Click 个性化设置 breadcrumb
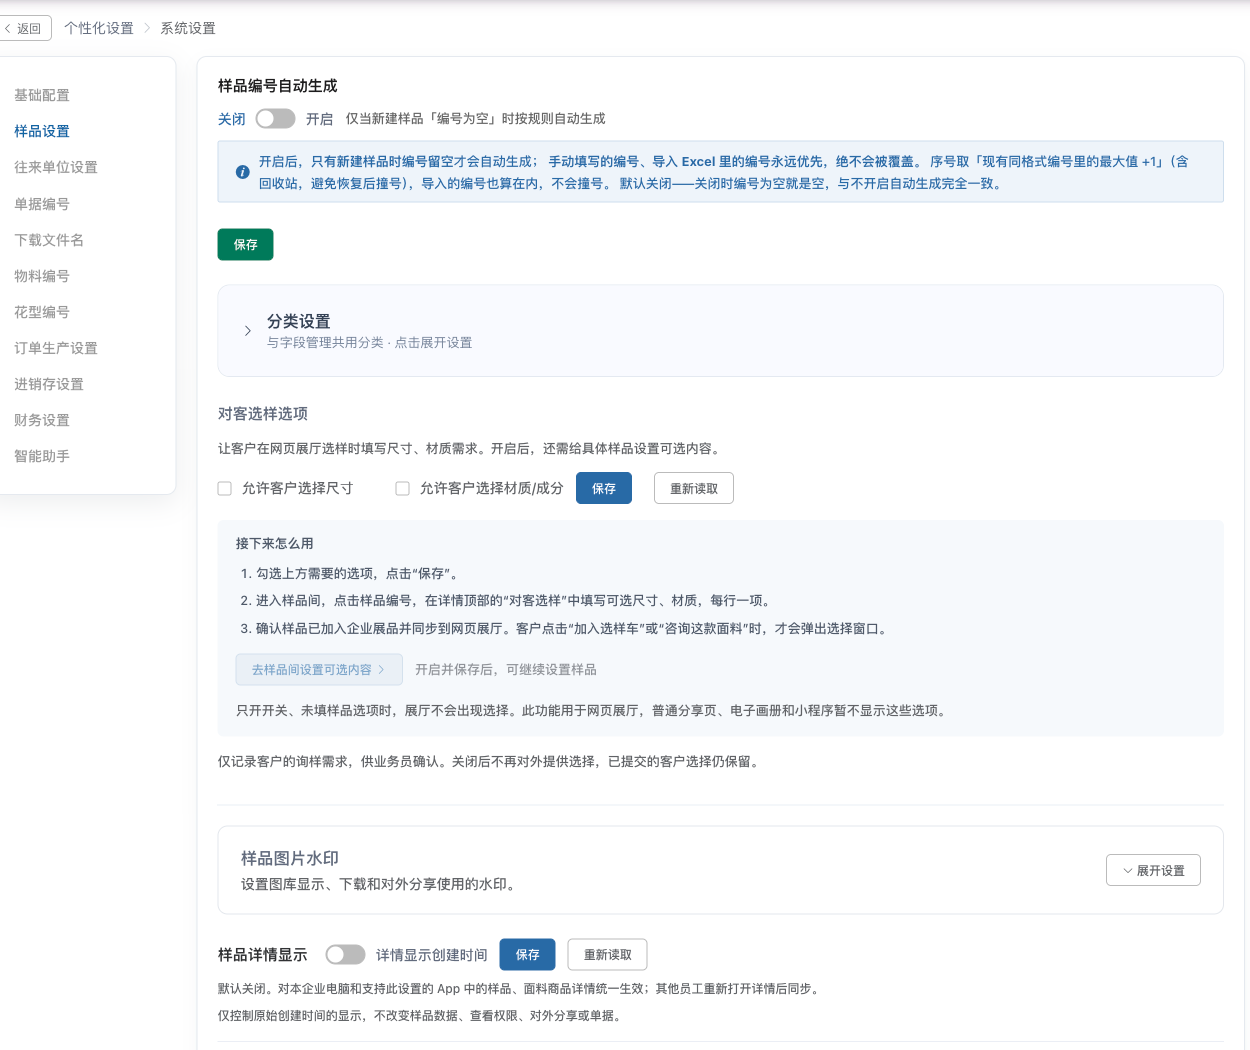This screenshot has width=1250, height=1050. 99,28
